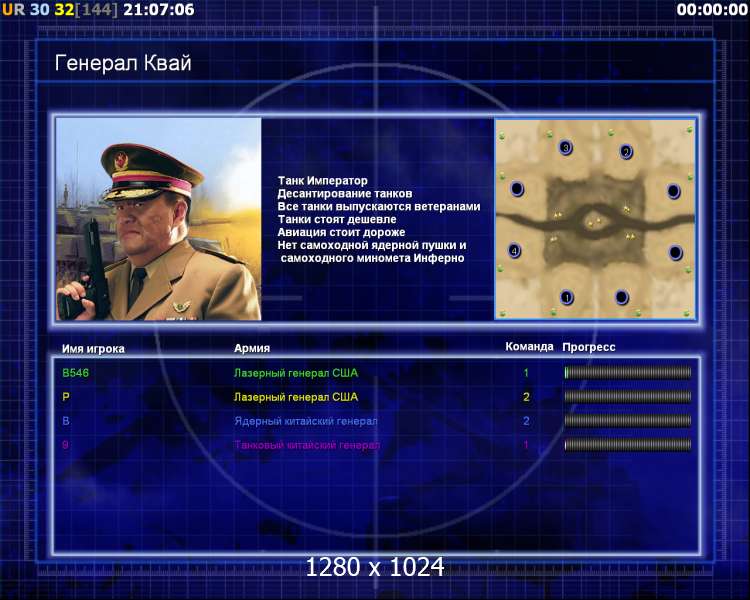Viewport: 750px width, 600px height.
Task: Click the loading progress bar for player B546
Action: [x=628, y=373]
